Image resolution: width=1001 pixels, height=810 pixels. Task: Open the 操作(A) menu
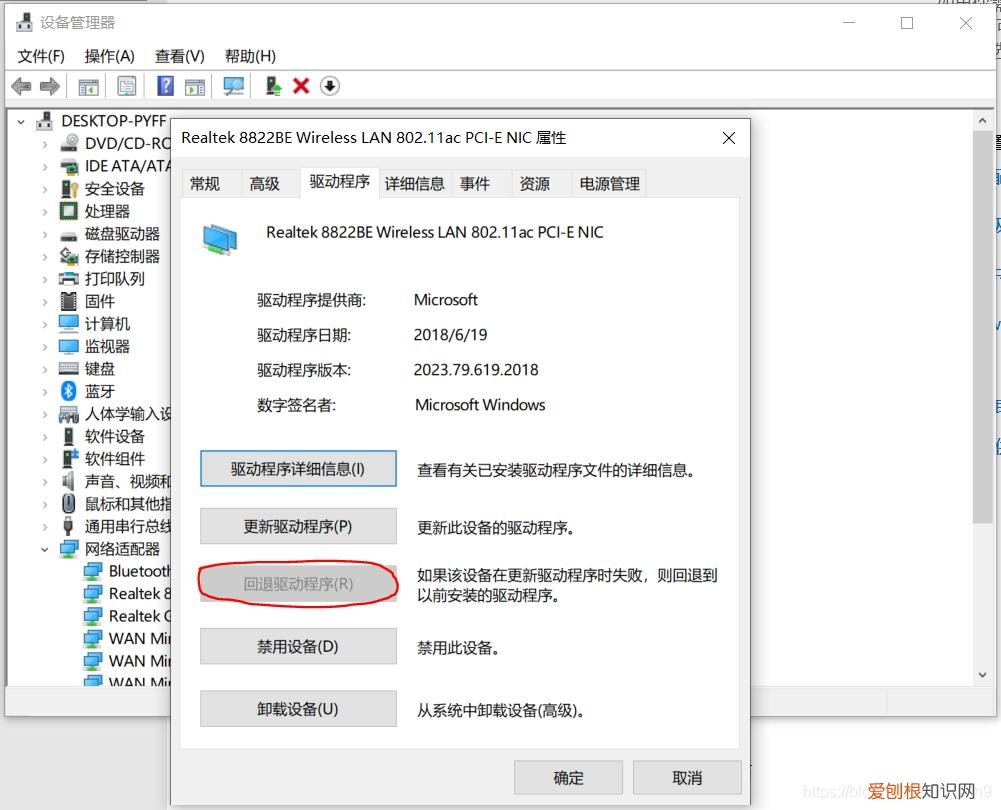(109, 56)
